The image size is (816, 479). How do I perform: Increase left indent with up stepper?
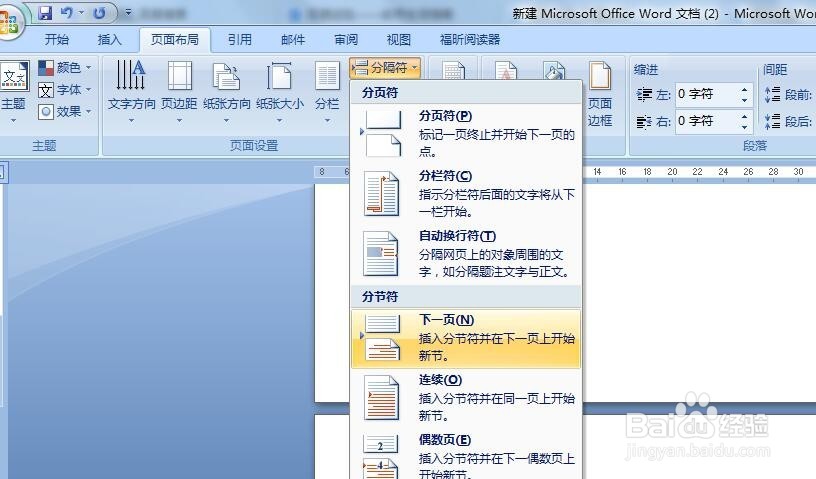(745, 89)
